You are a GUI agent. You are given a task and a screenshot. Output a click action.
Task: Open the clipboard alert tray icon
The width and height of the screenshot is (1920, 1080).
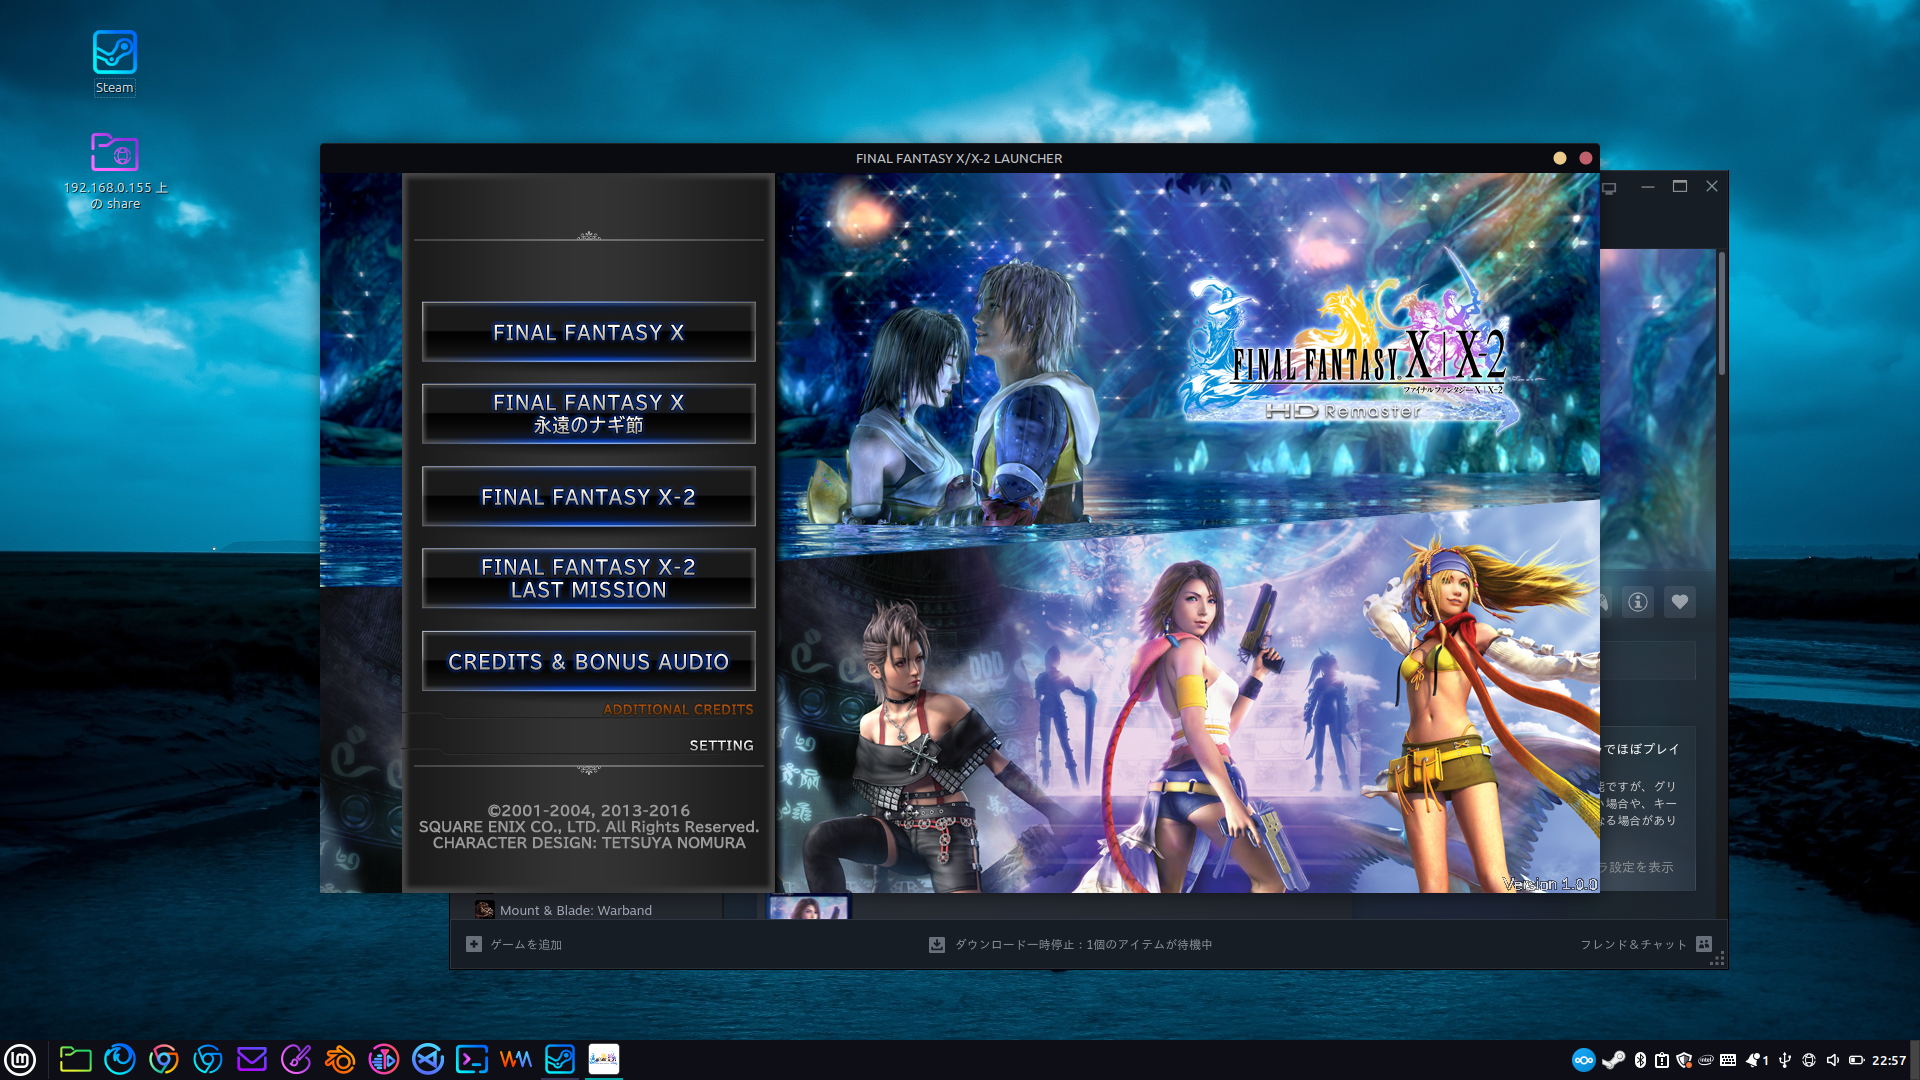[x=1661, y=1060]
